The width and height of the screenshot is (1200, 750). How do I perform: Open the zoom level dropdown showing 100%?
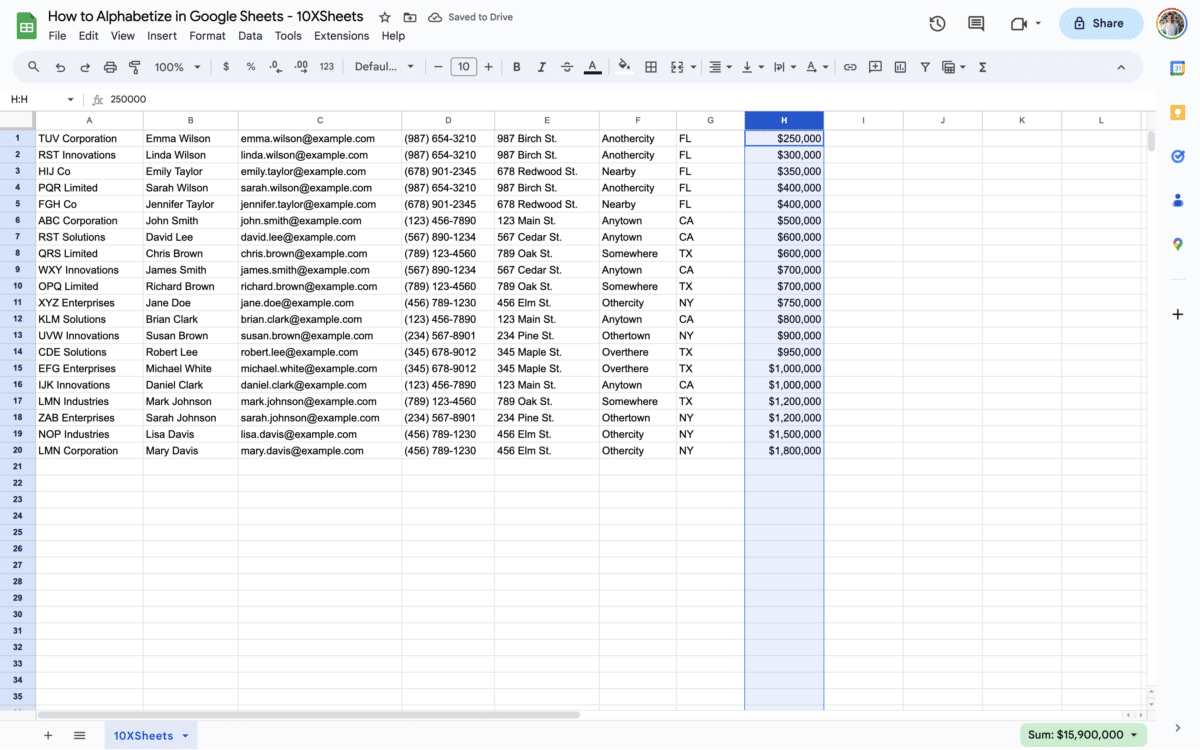point(177,66)
